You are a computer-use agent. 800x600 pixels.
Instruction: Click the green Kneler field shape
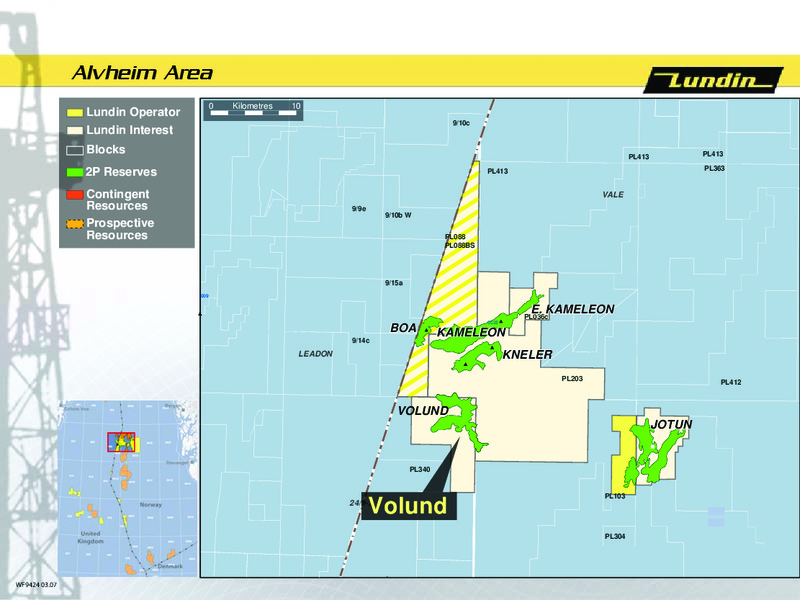[477, 356]
